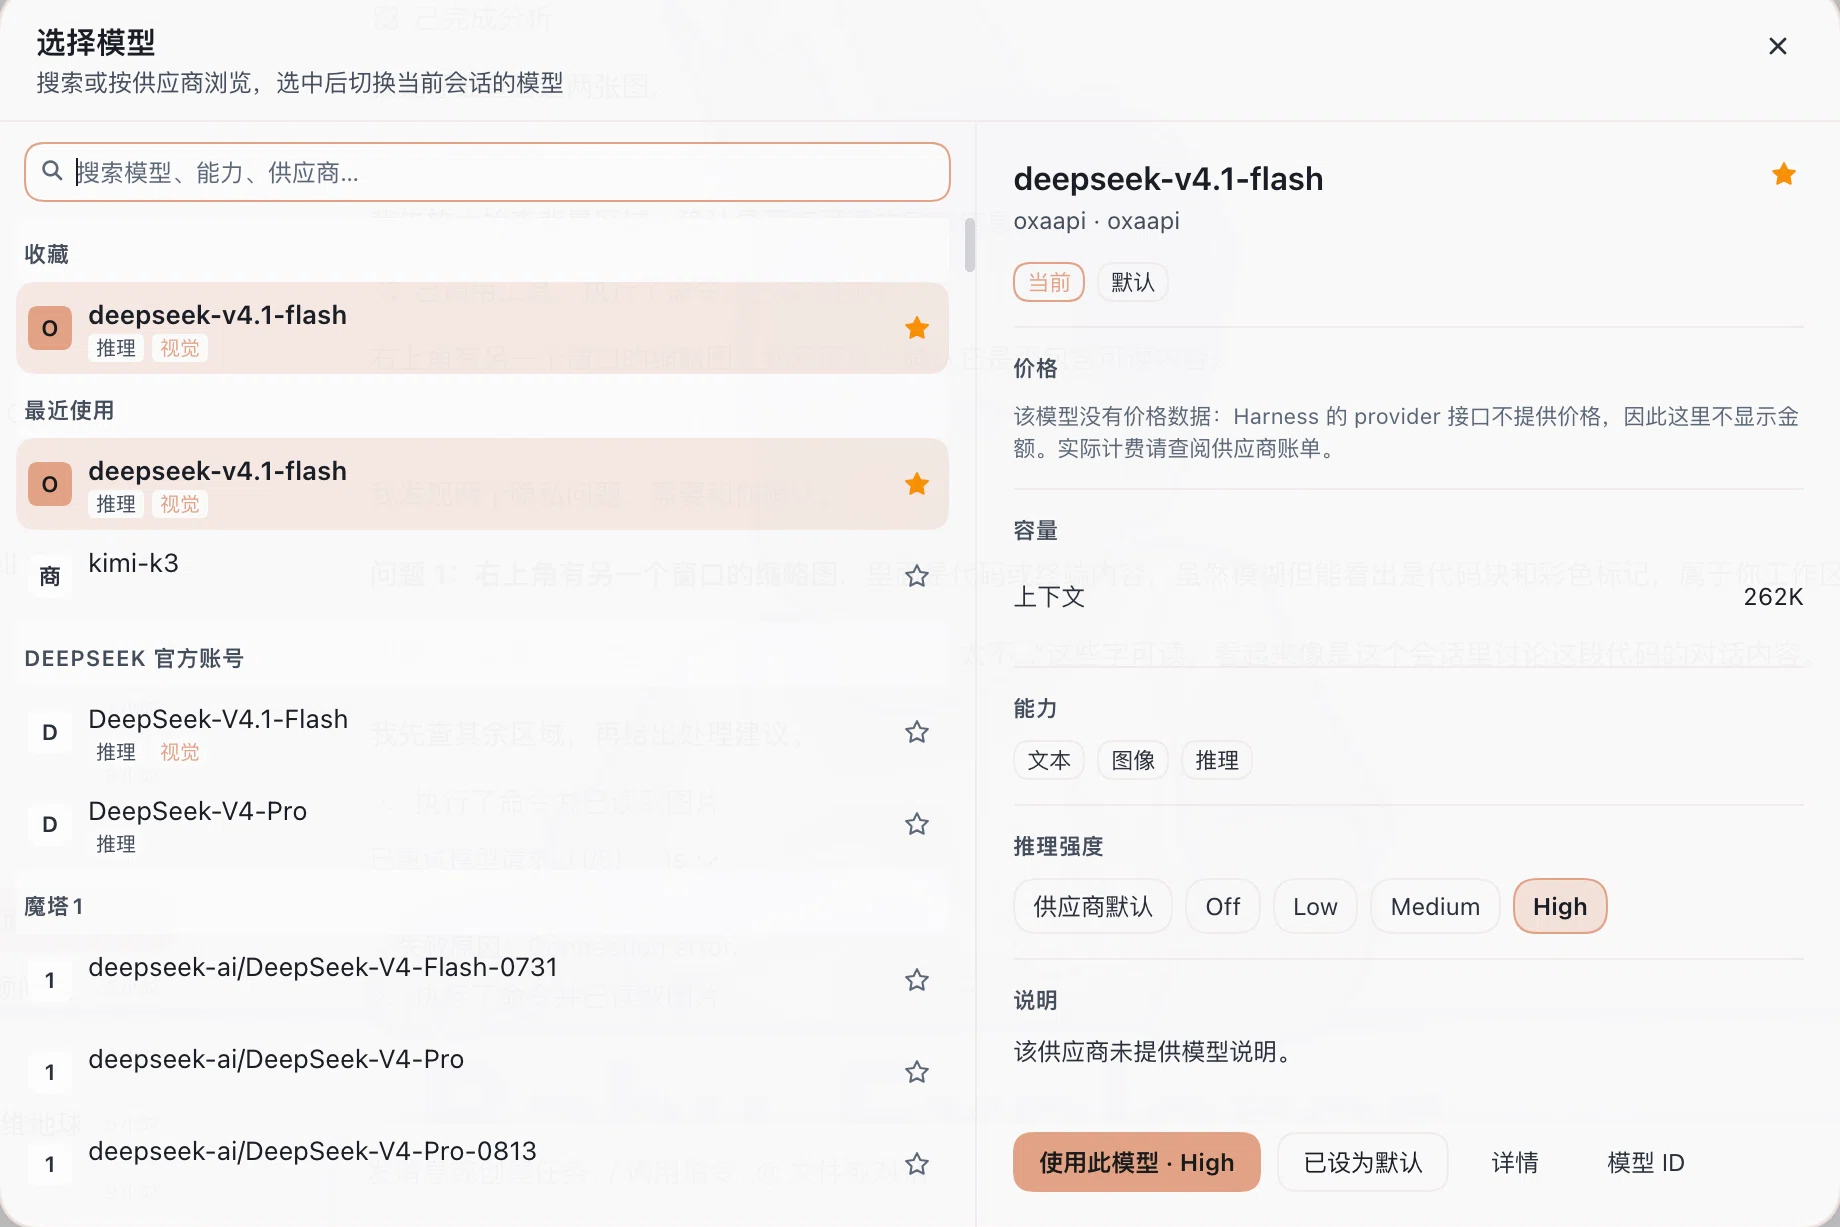Click the model list scrollbar thumb

(x=969, y=244)
